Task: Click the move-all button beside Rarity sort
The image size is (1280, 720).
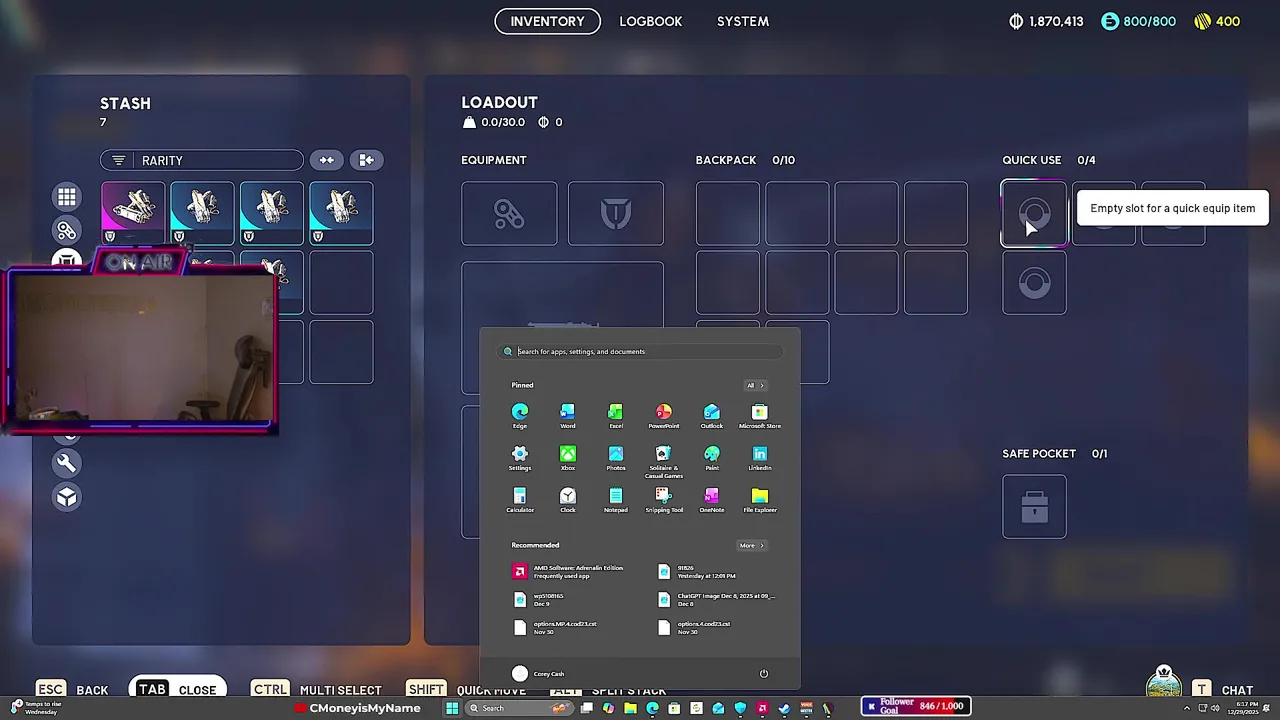Action: (x=366, y=160)
